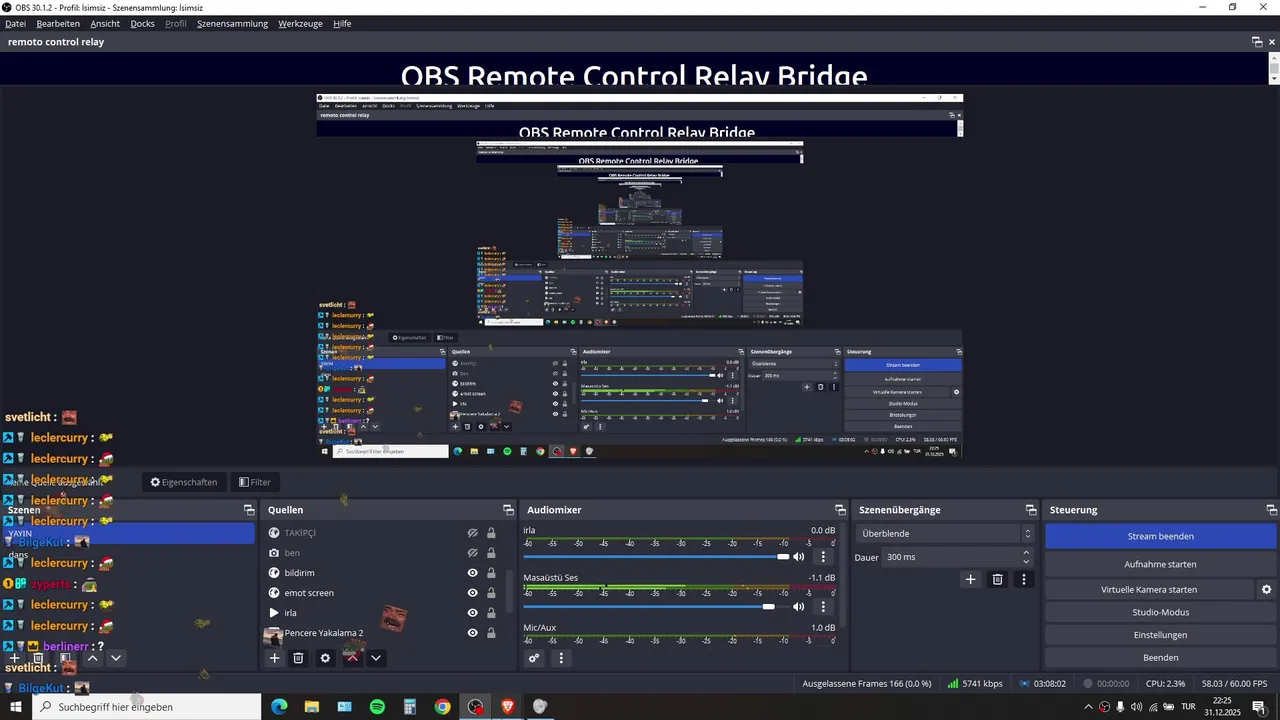
Task: Move selected source down in Quellen
Action: (376, 658)
